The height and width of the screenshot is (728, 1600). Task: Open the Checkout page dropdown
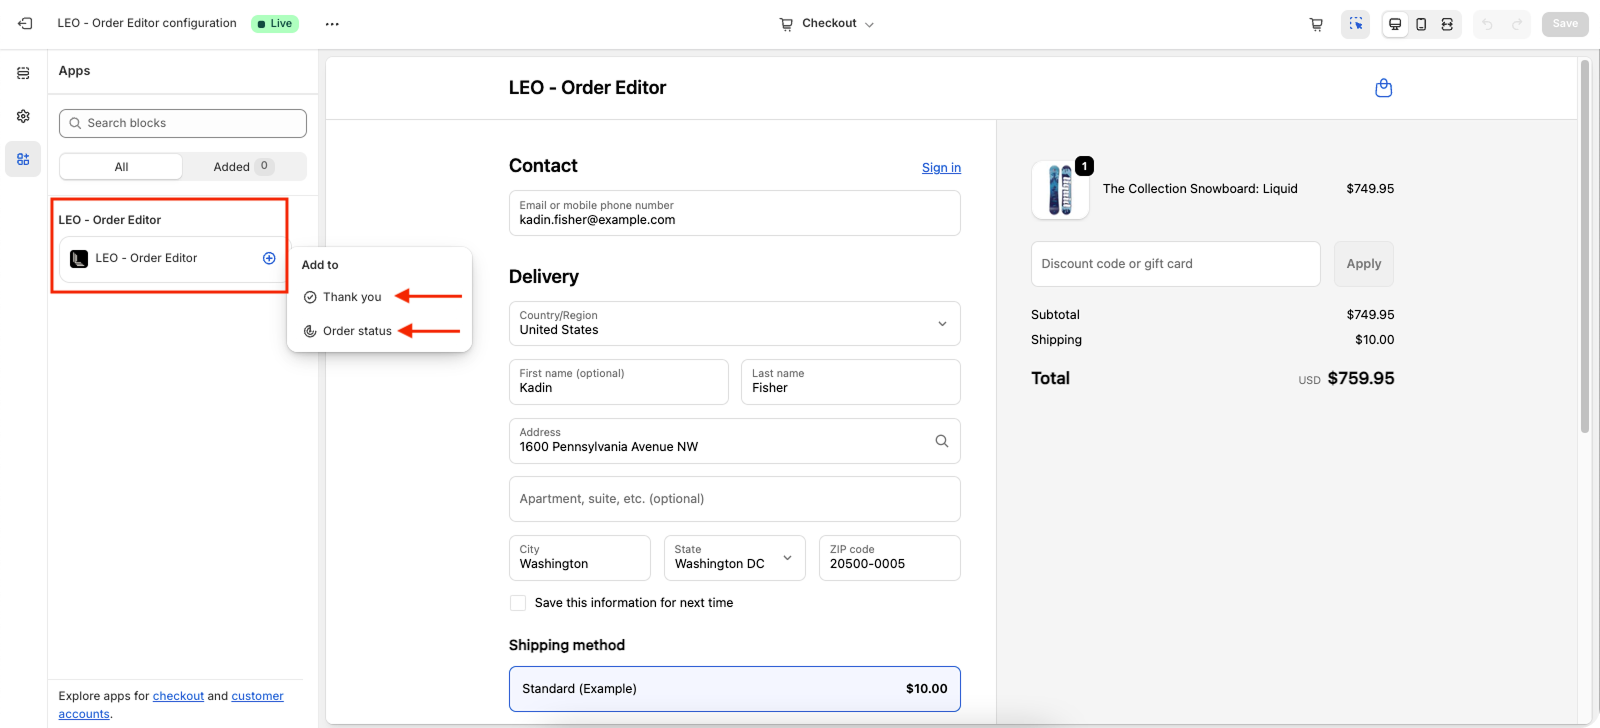[827, 24]
